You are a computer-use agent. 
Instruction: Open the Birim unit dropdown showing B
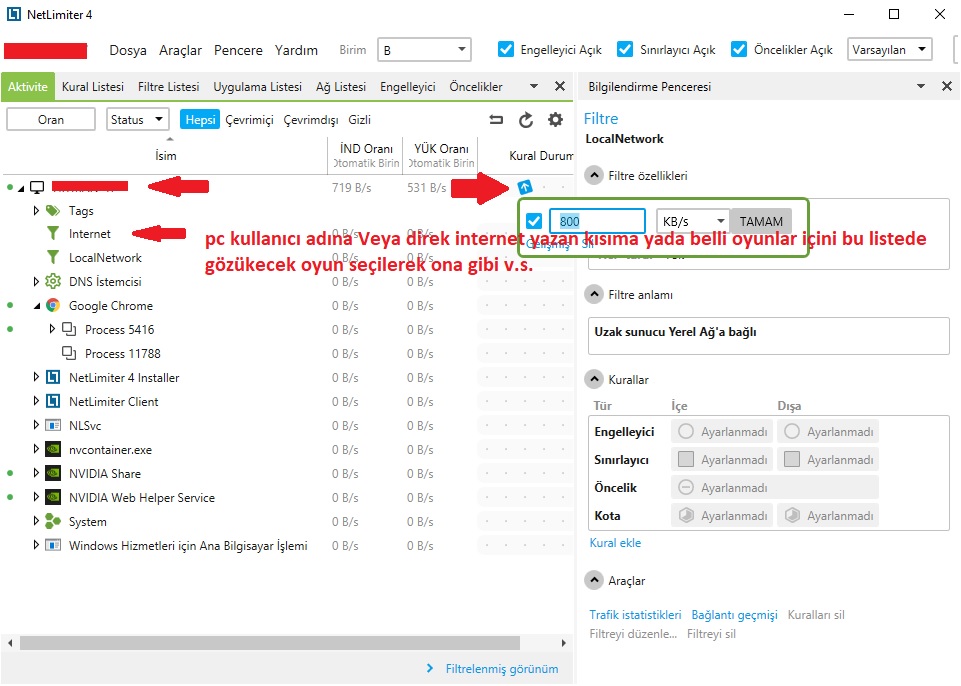click(424, 50)
